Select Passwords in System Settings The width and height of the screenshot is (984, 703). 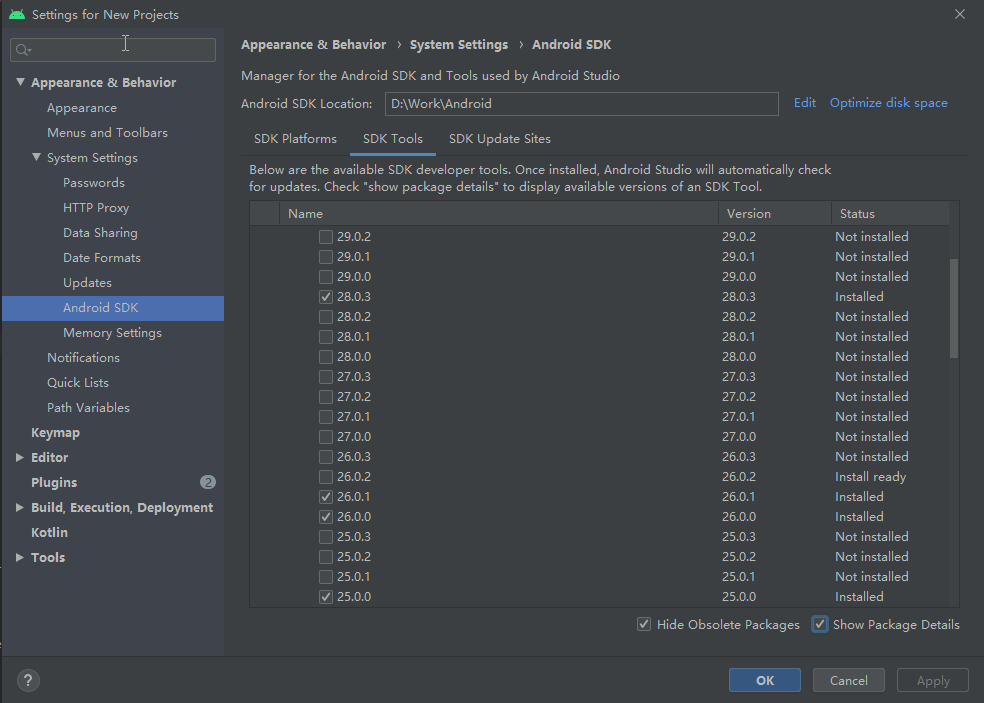pyautogui.click(x=94, y=183)
